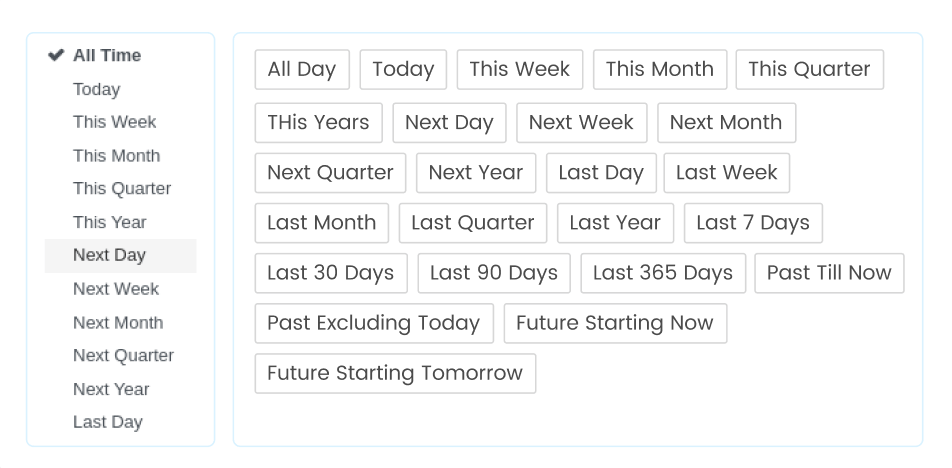This screenshot has width=952, height=468.
Task: Click the All Day button
Action: click(x=302, y=69)
